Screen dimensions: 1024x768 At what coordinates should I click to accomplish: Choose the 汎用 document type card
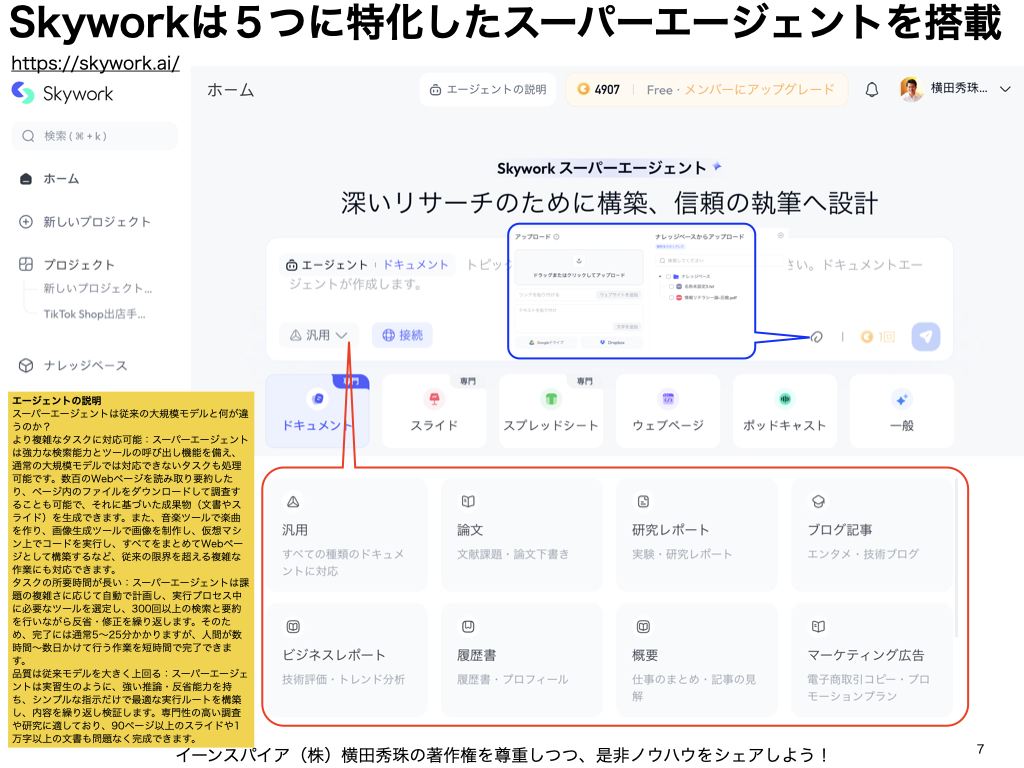tap(347, 535)
